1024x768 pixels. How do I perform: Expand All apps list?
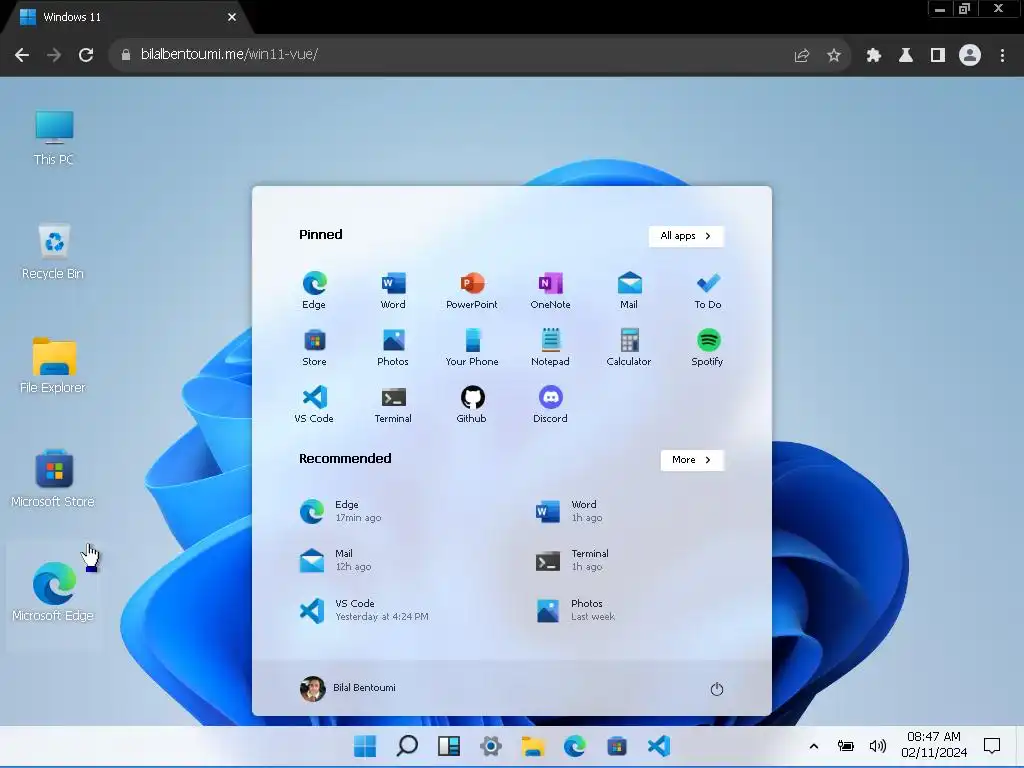[x=686, y=236]
